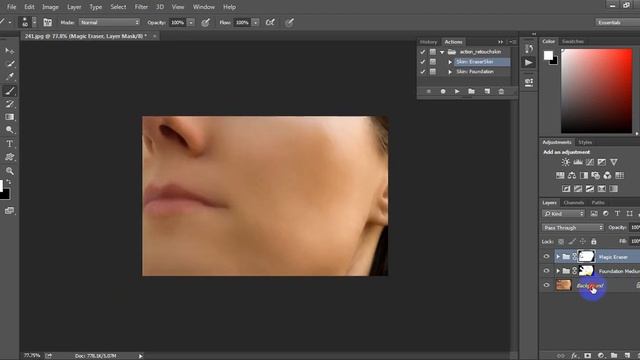This screenshot has width=640, height=360.
Task: Toggle Quick Mask mode icon
Action: point(9,211)
